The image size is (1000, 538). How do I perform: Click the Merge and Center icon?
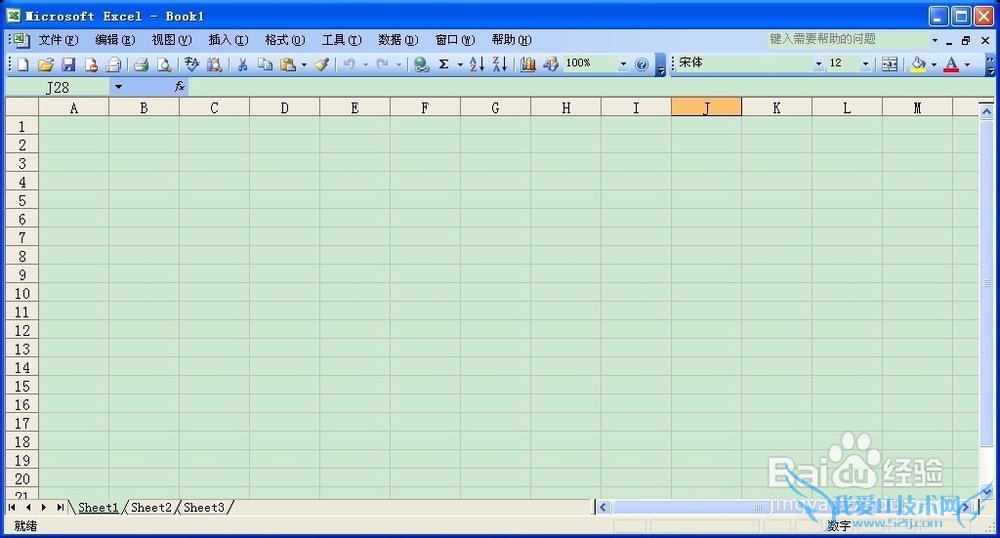click(890, 64)
